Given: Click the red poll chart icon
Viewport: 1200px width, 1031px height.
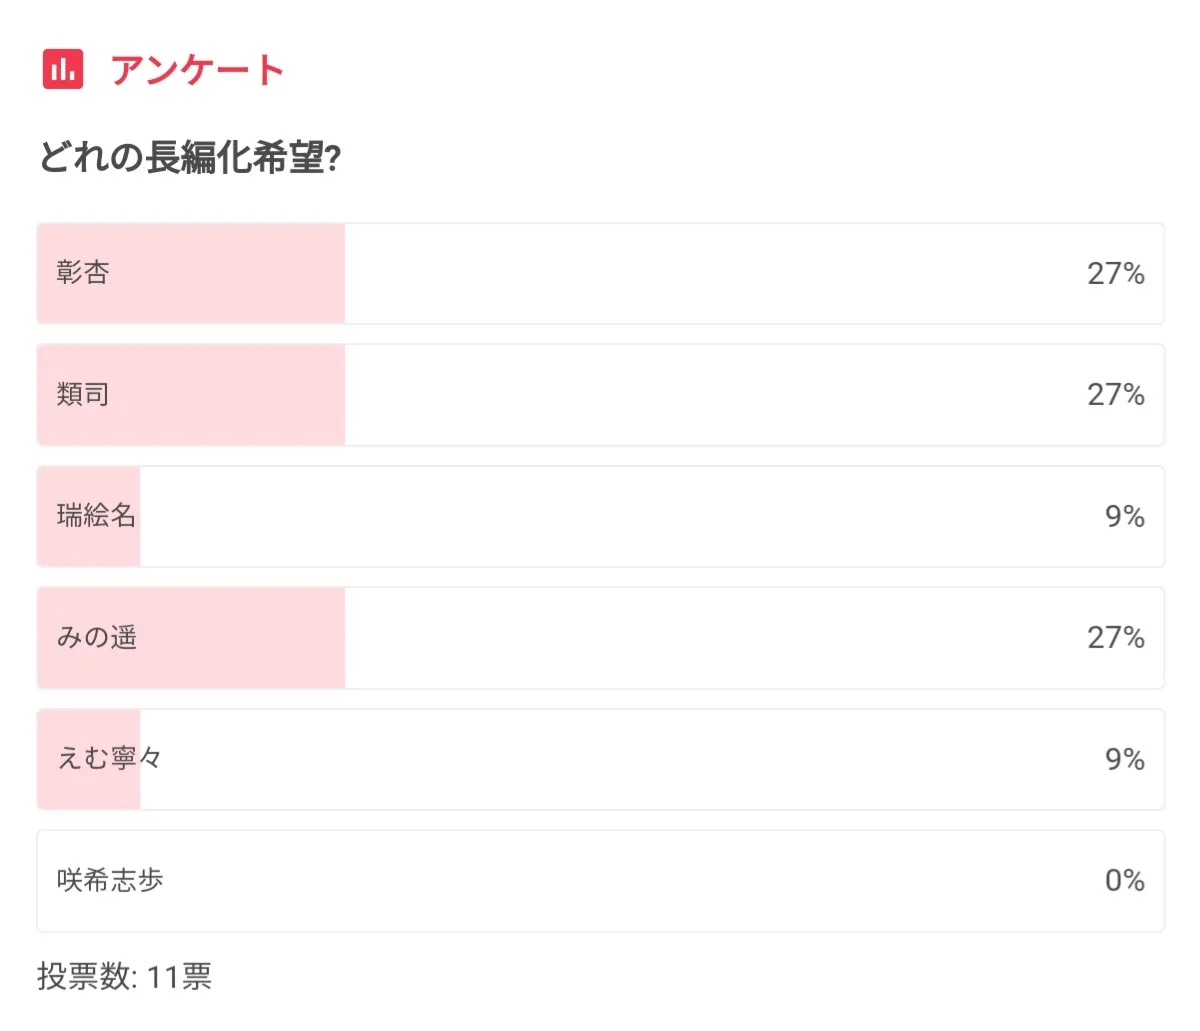Looking at the screenshot, I should [63, 69].
